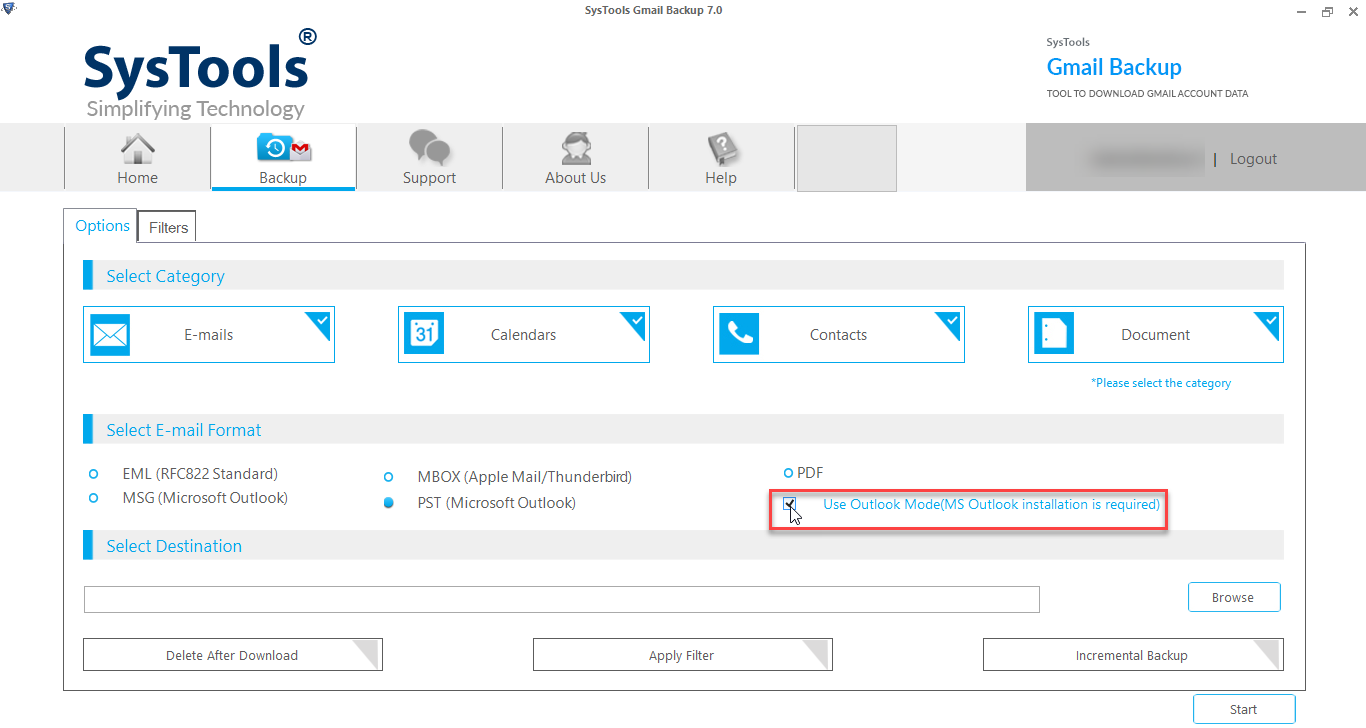
Task: Toggle the E-mails category checkmark
Action: [321, 321]
